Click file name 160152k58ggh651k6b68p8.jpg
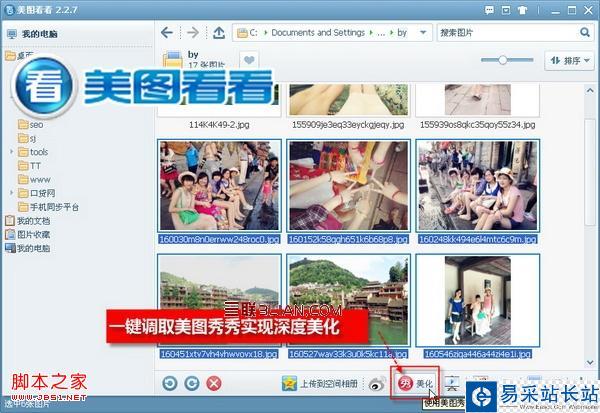Image resolution: width=600 pixels, height=413 pixels. (349, 240)
